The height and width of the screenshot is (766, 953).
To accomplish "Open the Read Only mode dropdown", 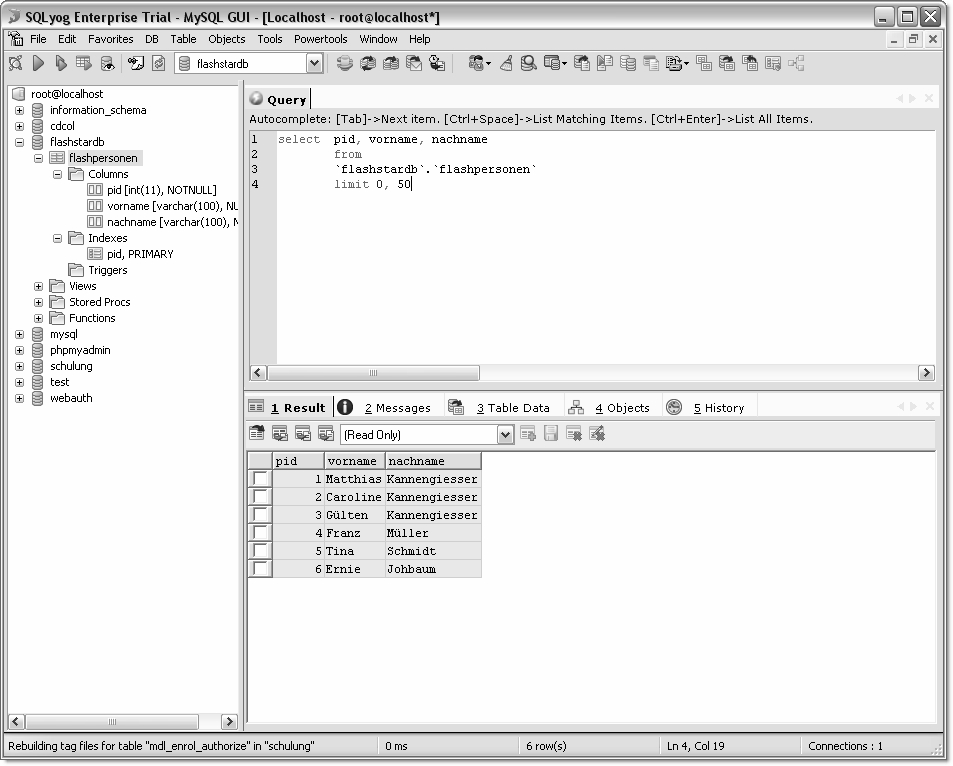I will click(x=505, y=435).
